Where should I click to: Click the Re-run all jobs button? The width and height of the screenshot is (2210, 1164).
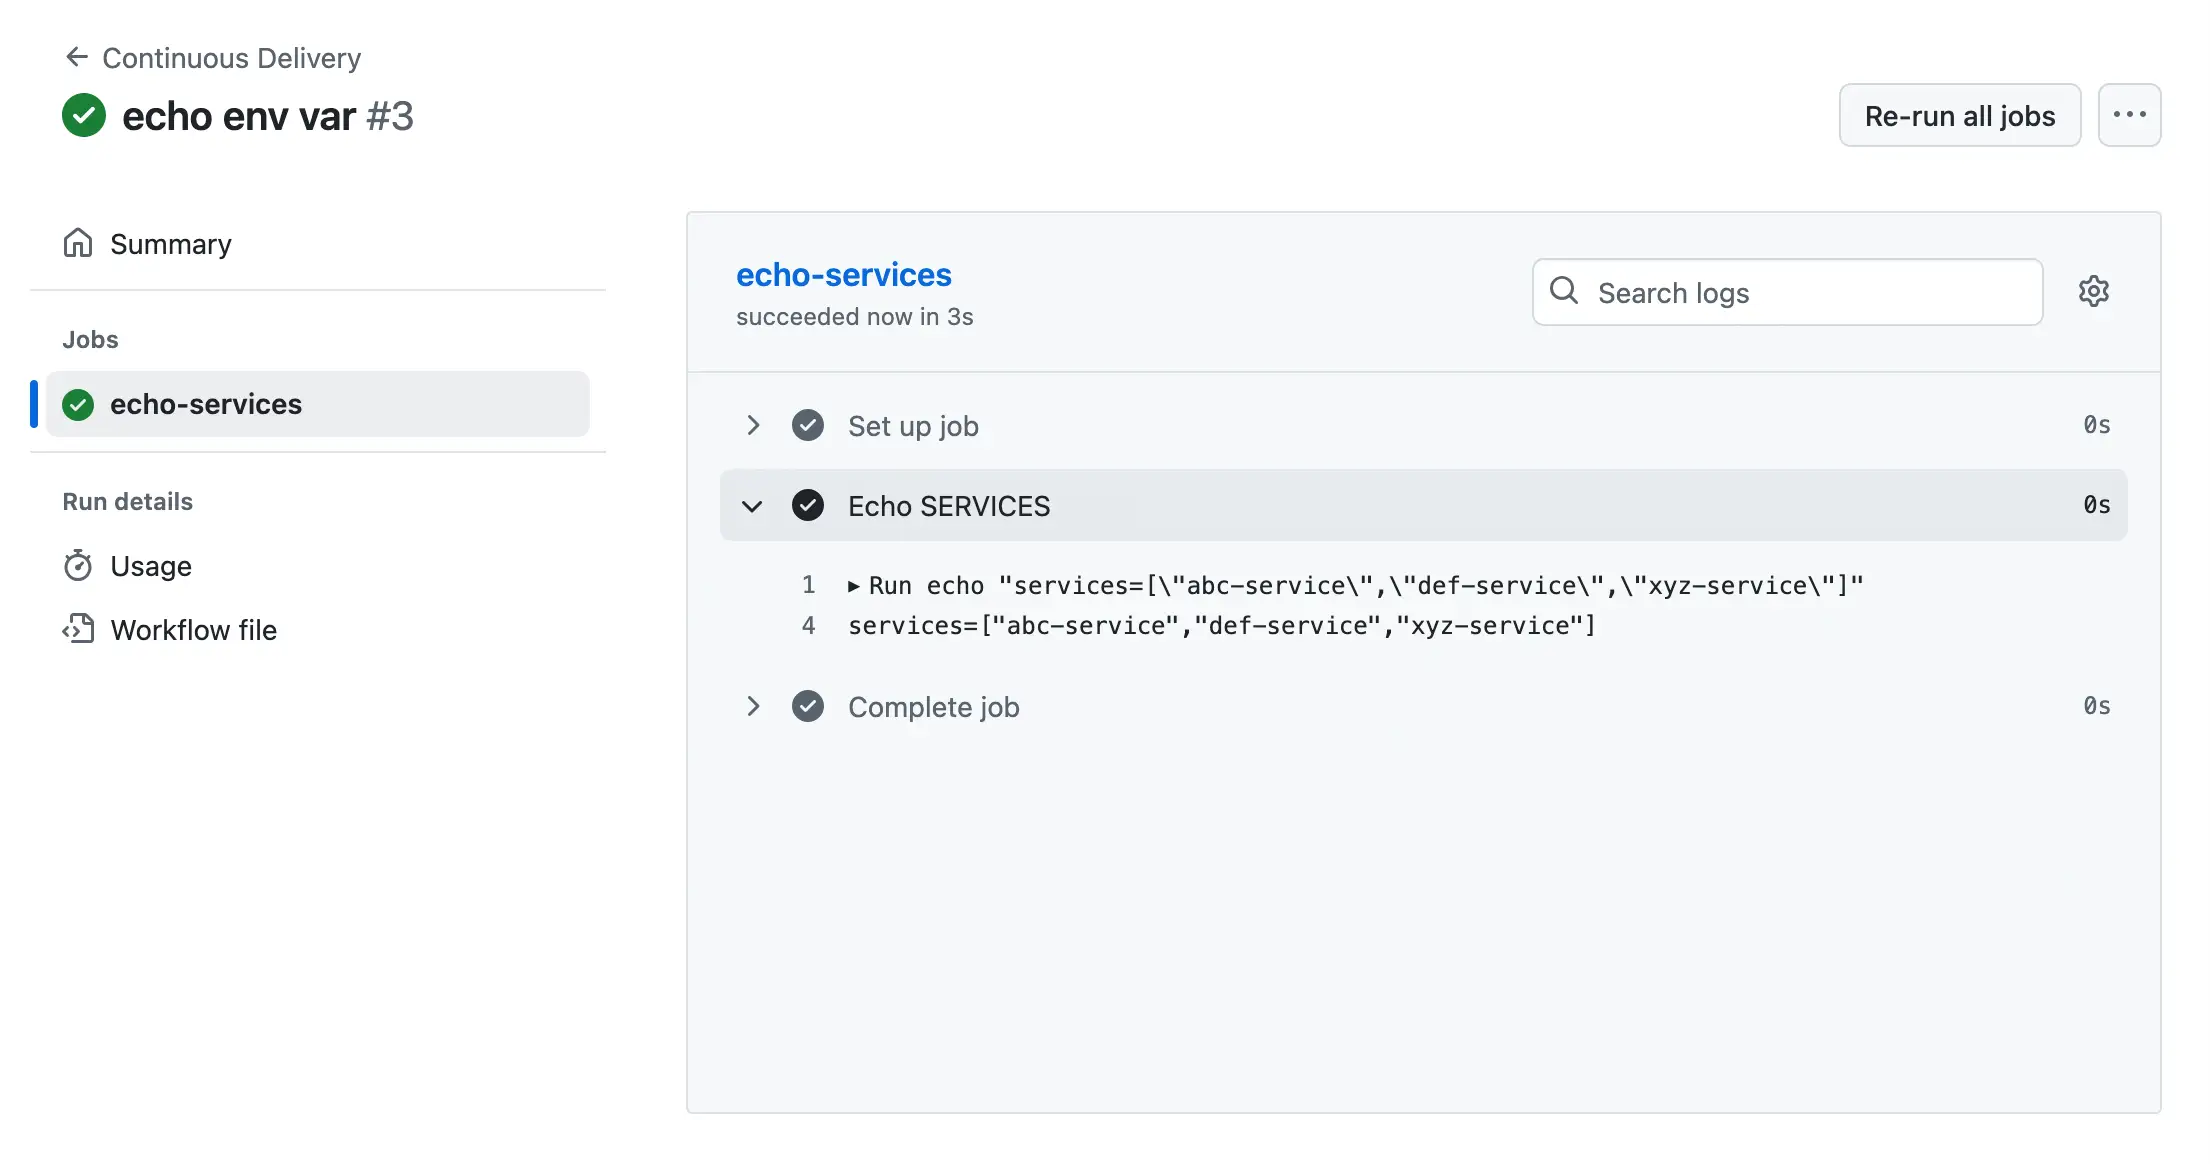1959,115
